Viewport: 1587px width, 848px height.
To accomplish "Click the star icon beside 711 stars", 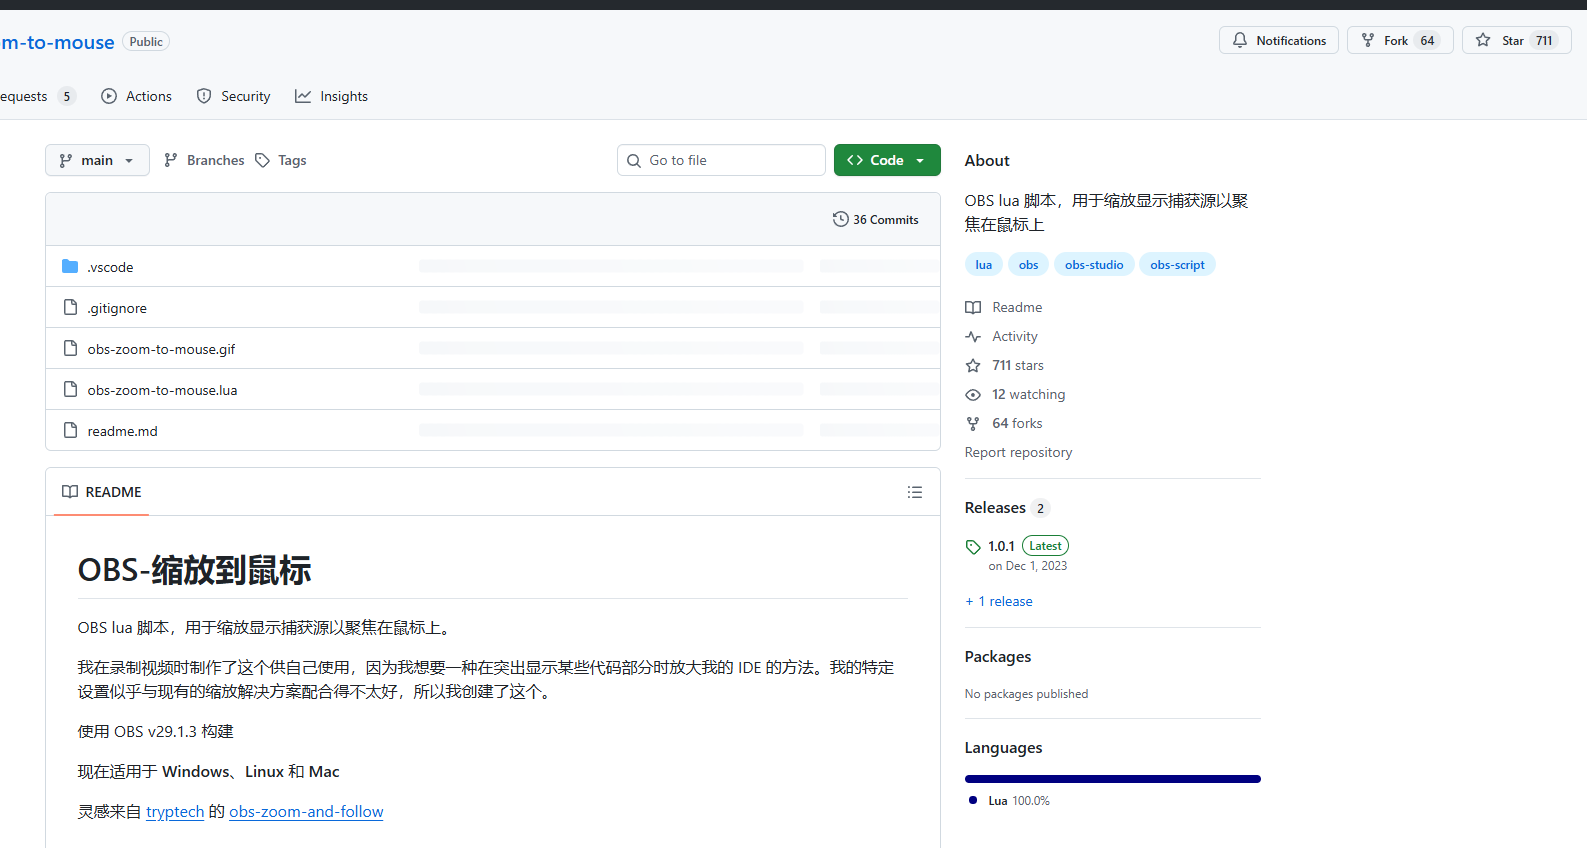I will tap(973, 365).
